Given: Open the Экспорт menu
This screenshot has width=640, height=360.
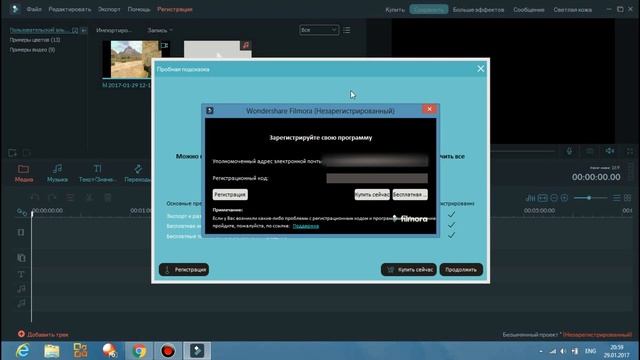Looking at the screenshot, I should tap(109, 9).
